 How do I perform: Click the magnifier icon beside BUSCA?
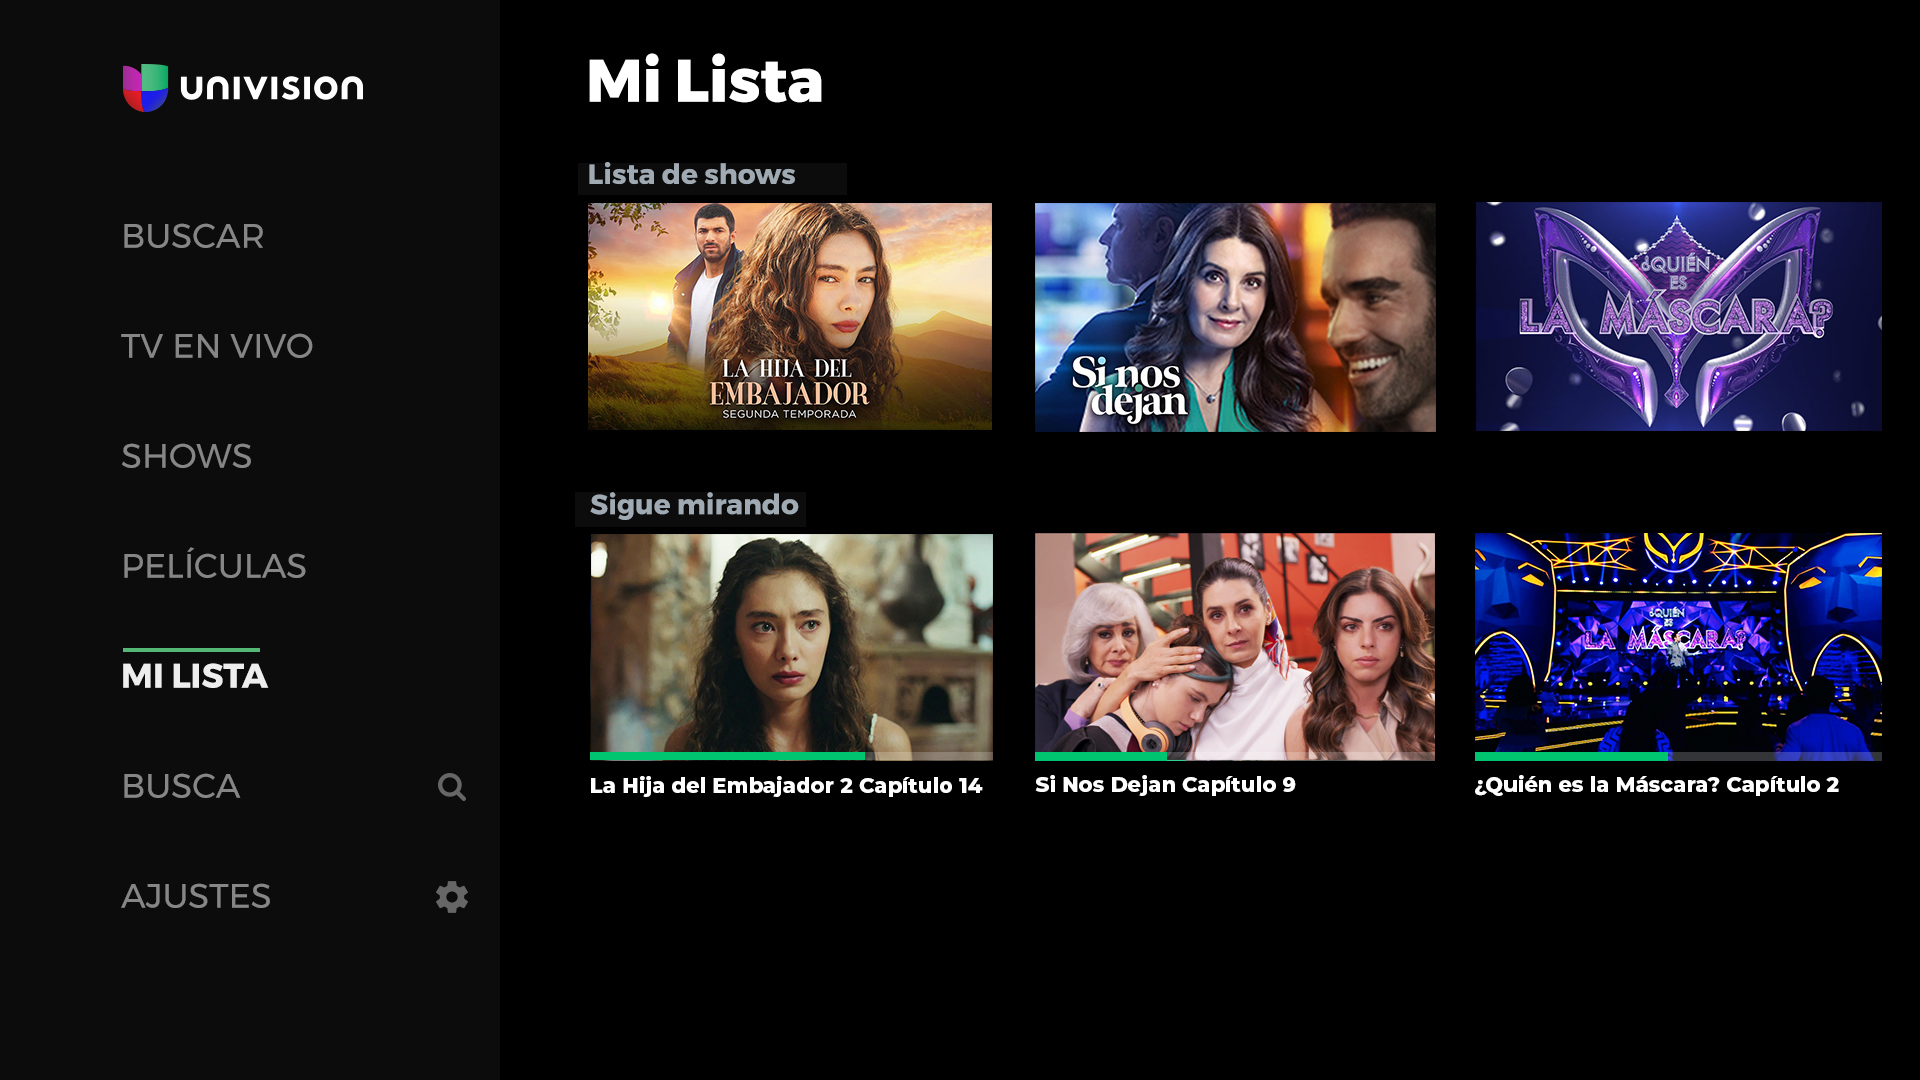point(452,787)
